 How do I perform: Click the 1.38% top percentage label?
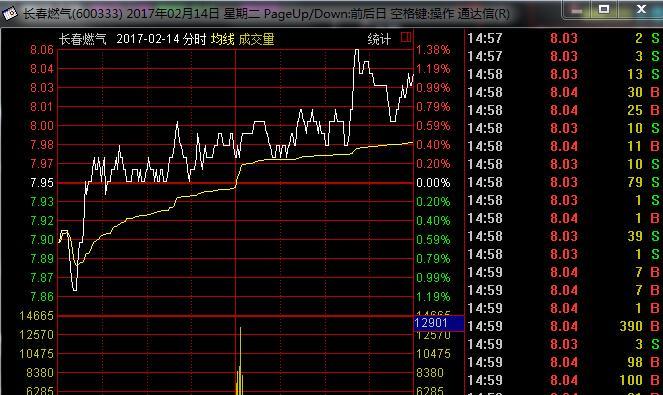click(433, 50)
